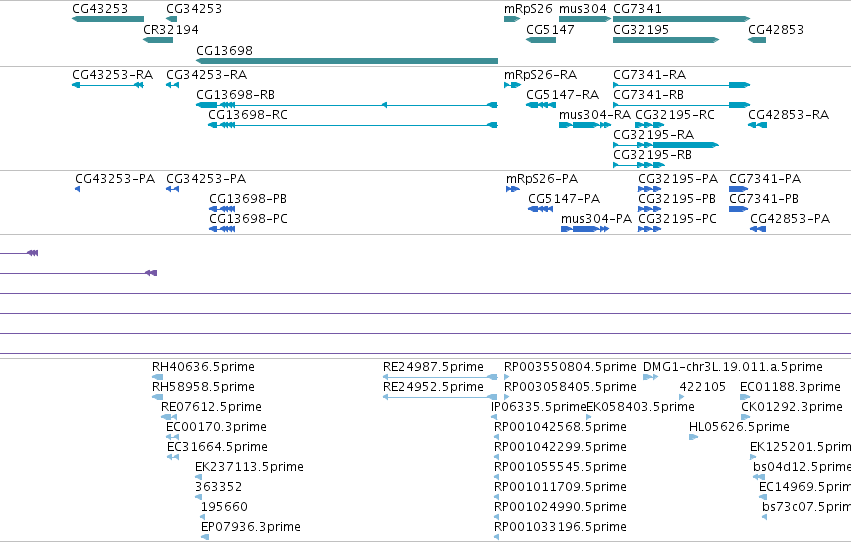Pick the CG13698 gene bar
Screen dimensions: 851x542
pos(347,61)
